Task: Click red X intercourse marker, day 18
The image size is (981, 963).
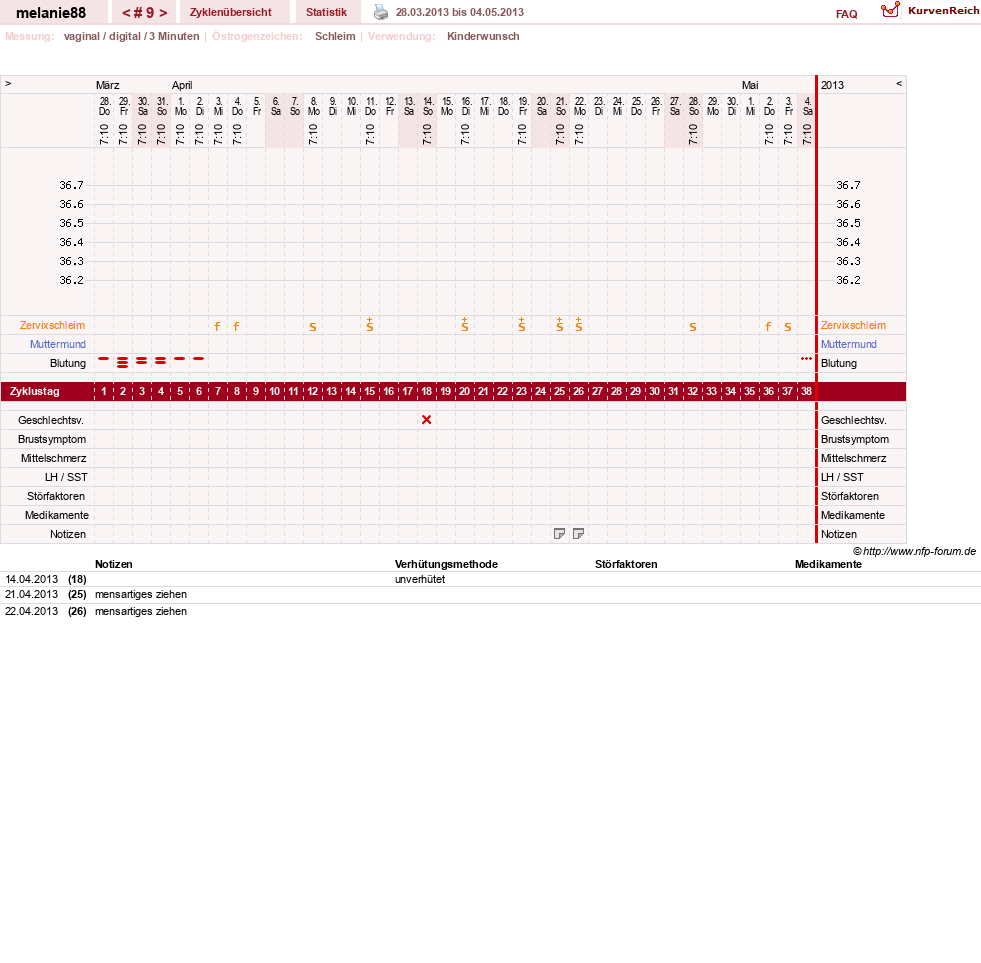Action: point(427,420)
